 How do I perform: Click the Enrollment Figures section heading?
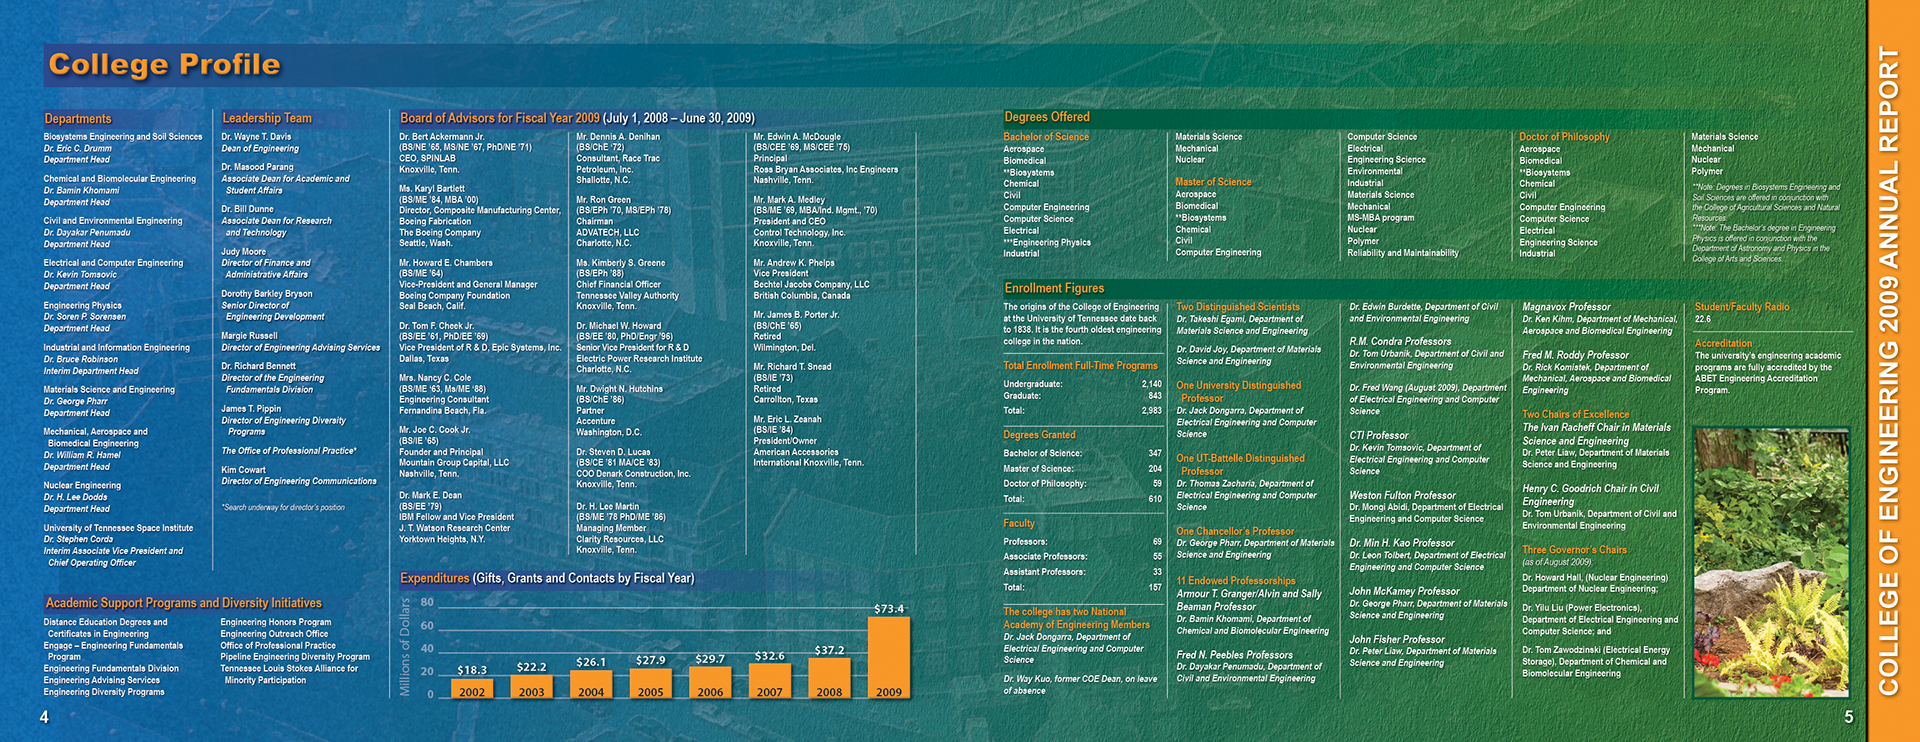click(1054, 288)
